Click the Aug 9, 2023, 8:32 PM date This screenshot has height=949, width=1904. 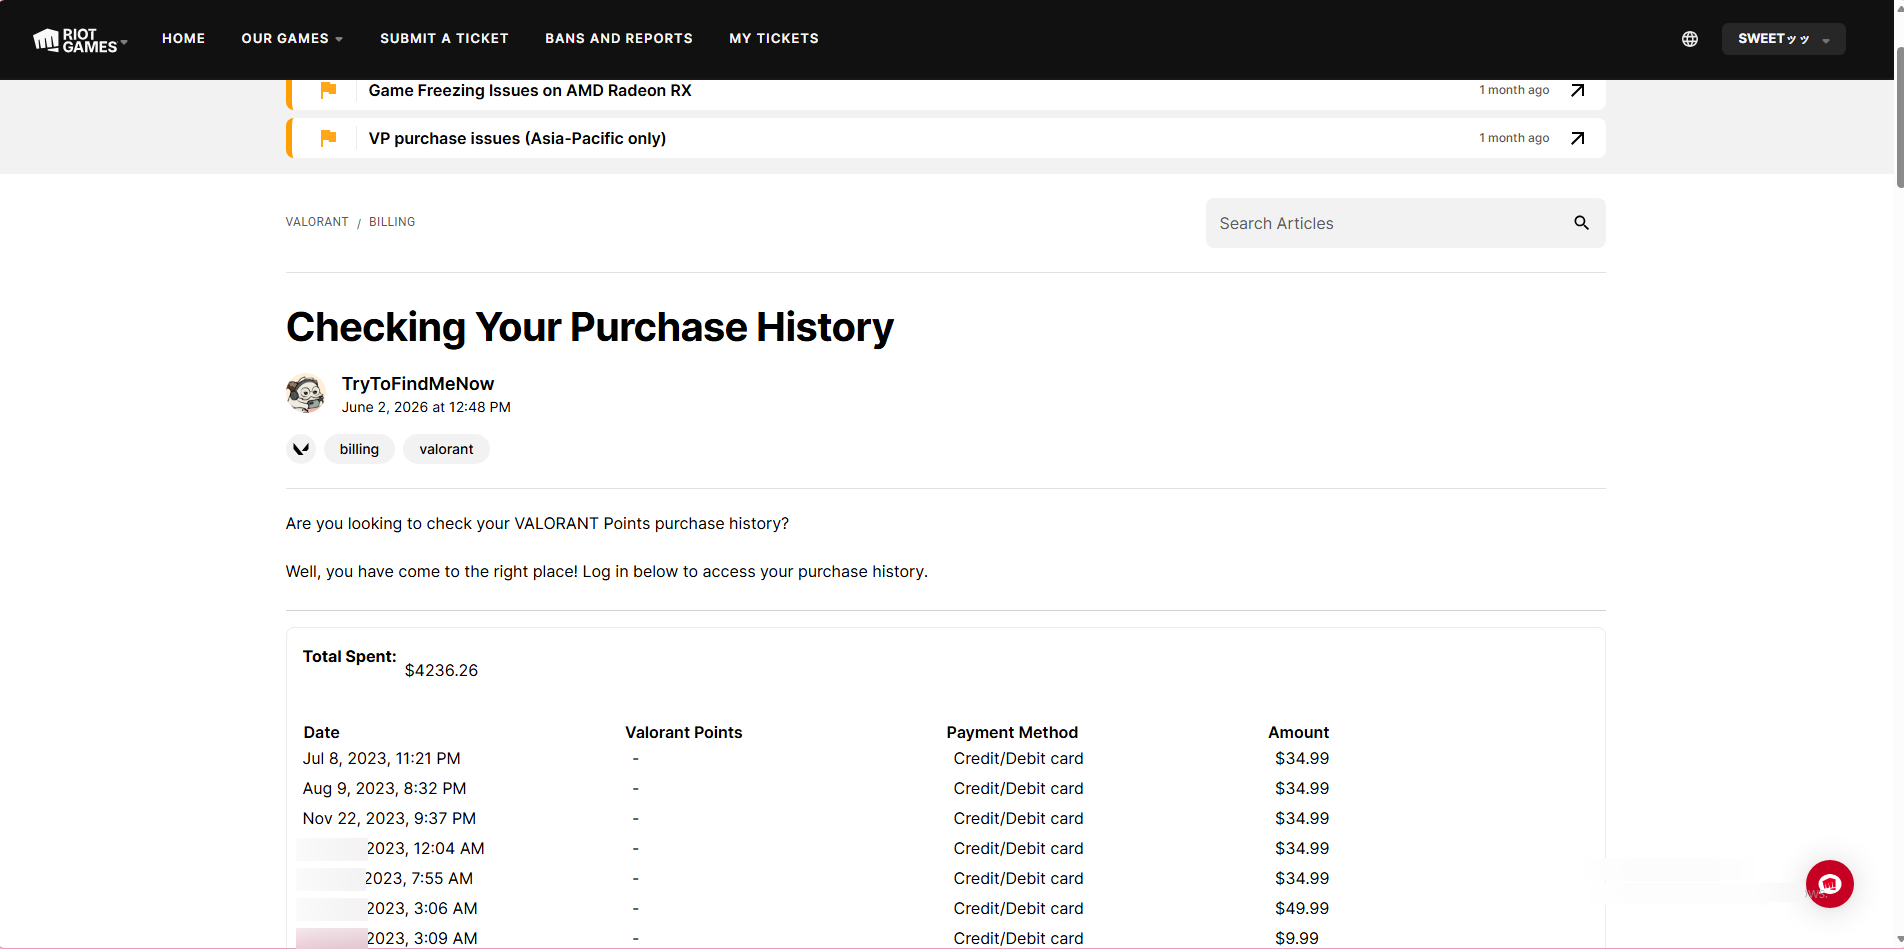[384, 788]
